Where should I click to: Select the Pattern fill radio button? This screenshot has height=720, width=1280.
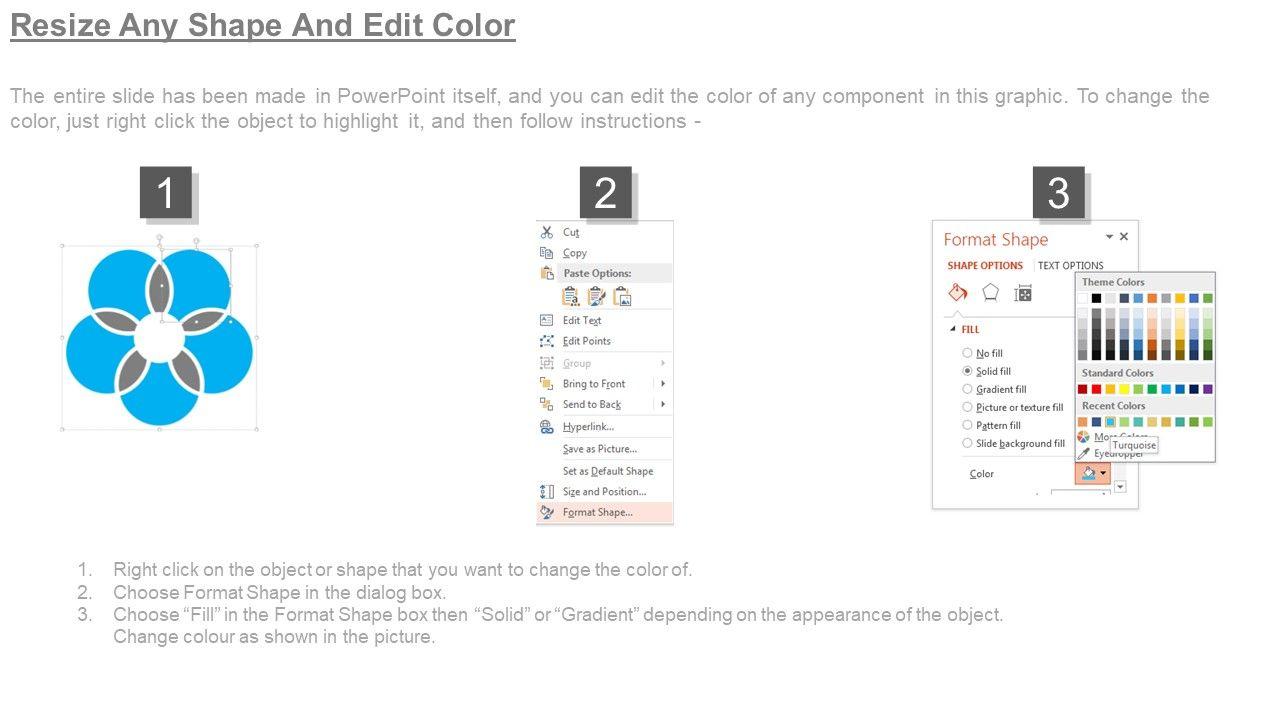(967, 425)
